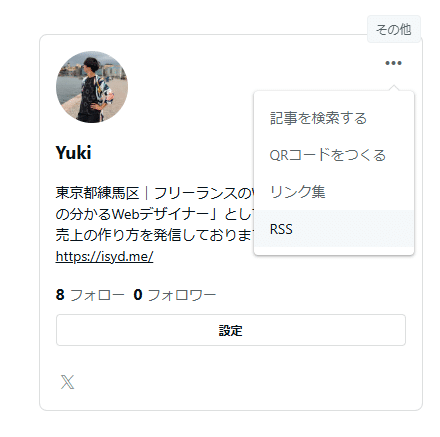Open the フォロー following list
Screen dimensions: 440x437
[97, 295]
